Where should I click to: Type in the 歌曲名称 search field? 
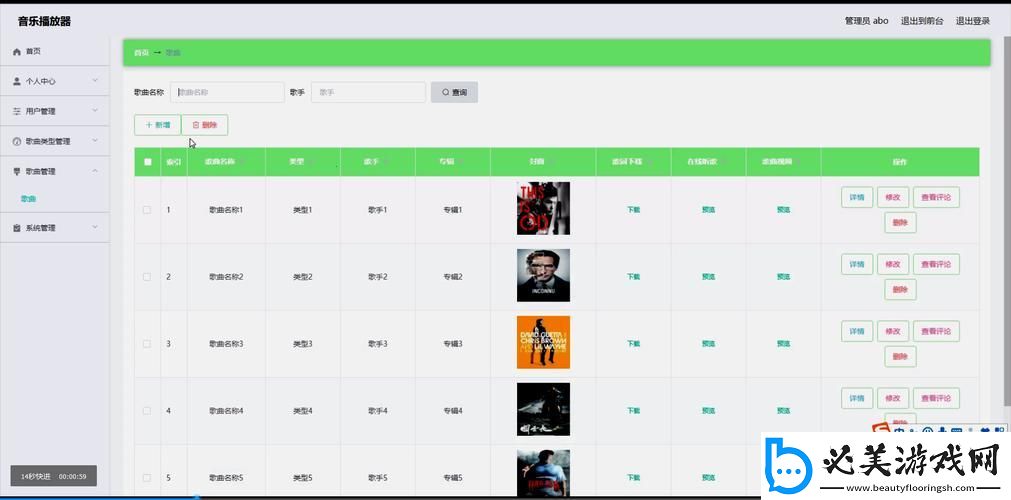[228, 92]
